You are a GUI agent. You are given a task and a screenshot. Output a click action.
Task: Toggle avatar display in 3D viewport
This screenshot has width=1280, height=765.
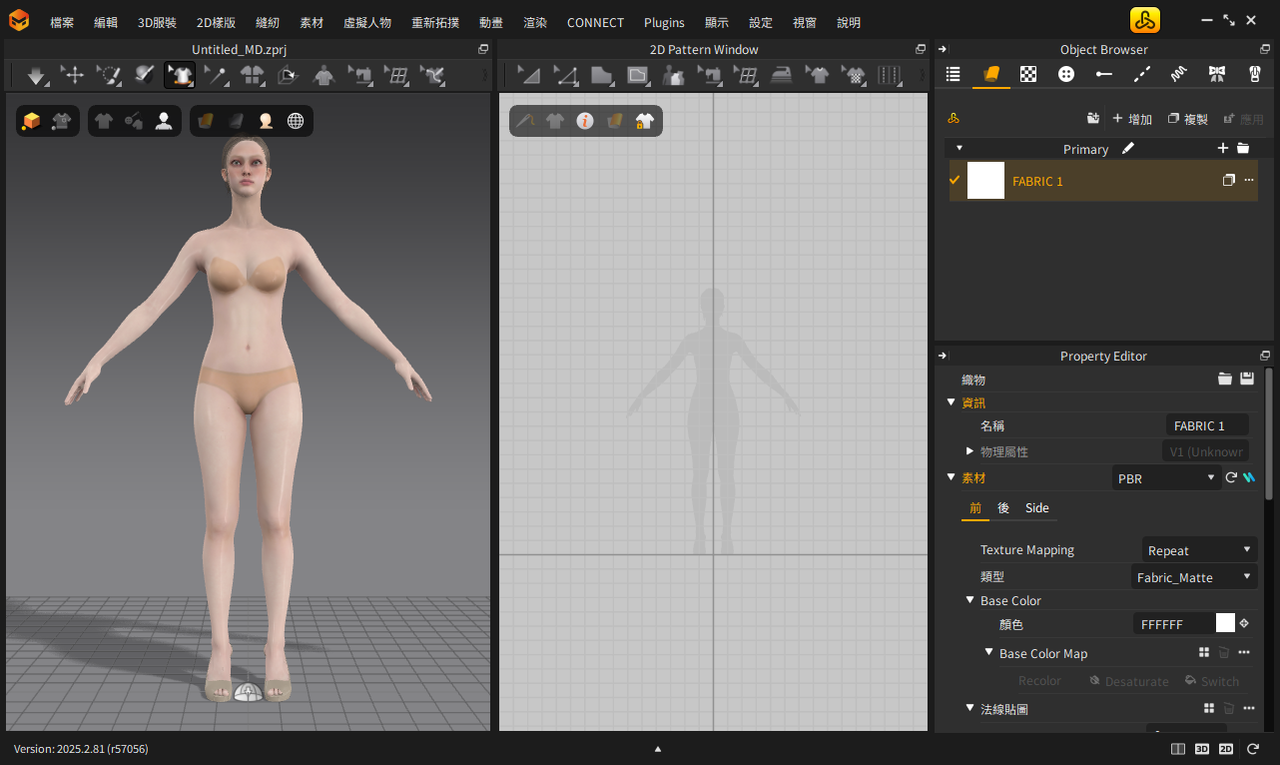pos(164,121)
